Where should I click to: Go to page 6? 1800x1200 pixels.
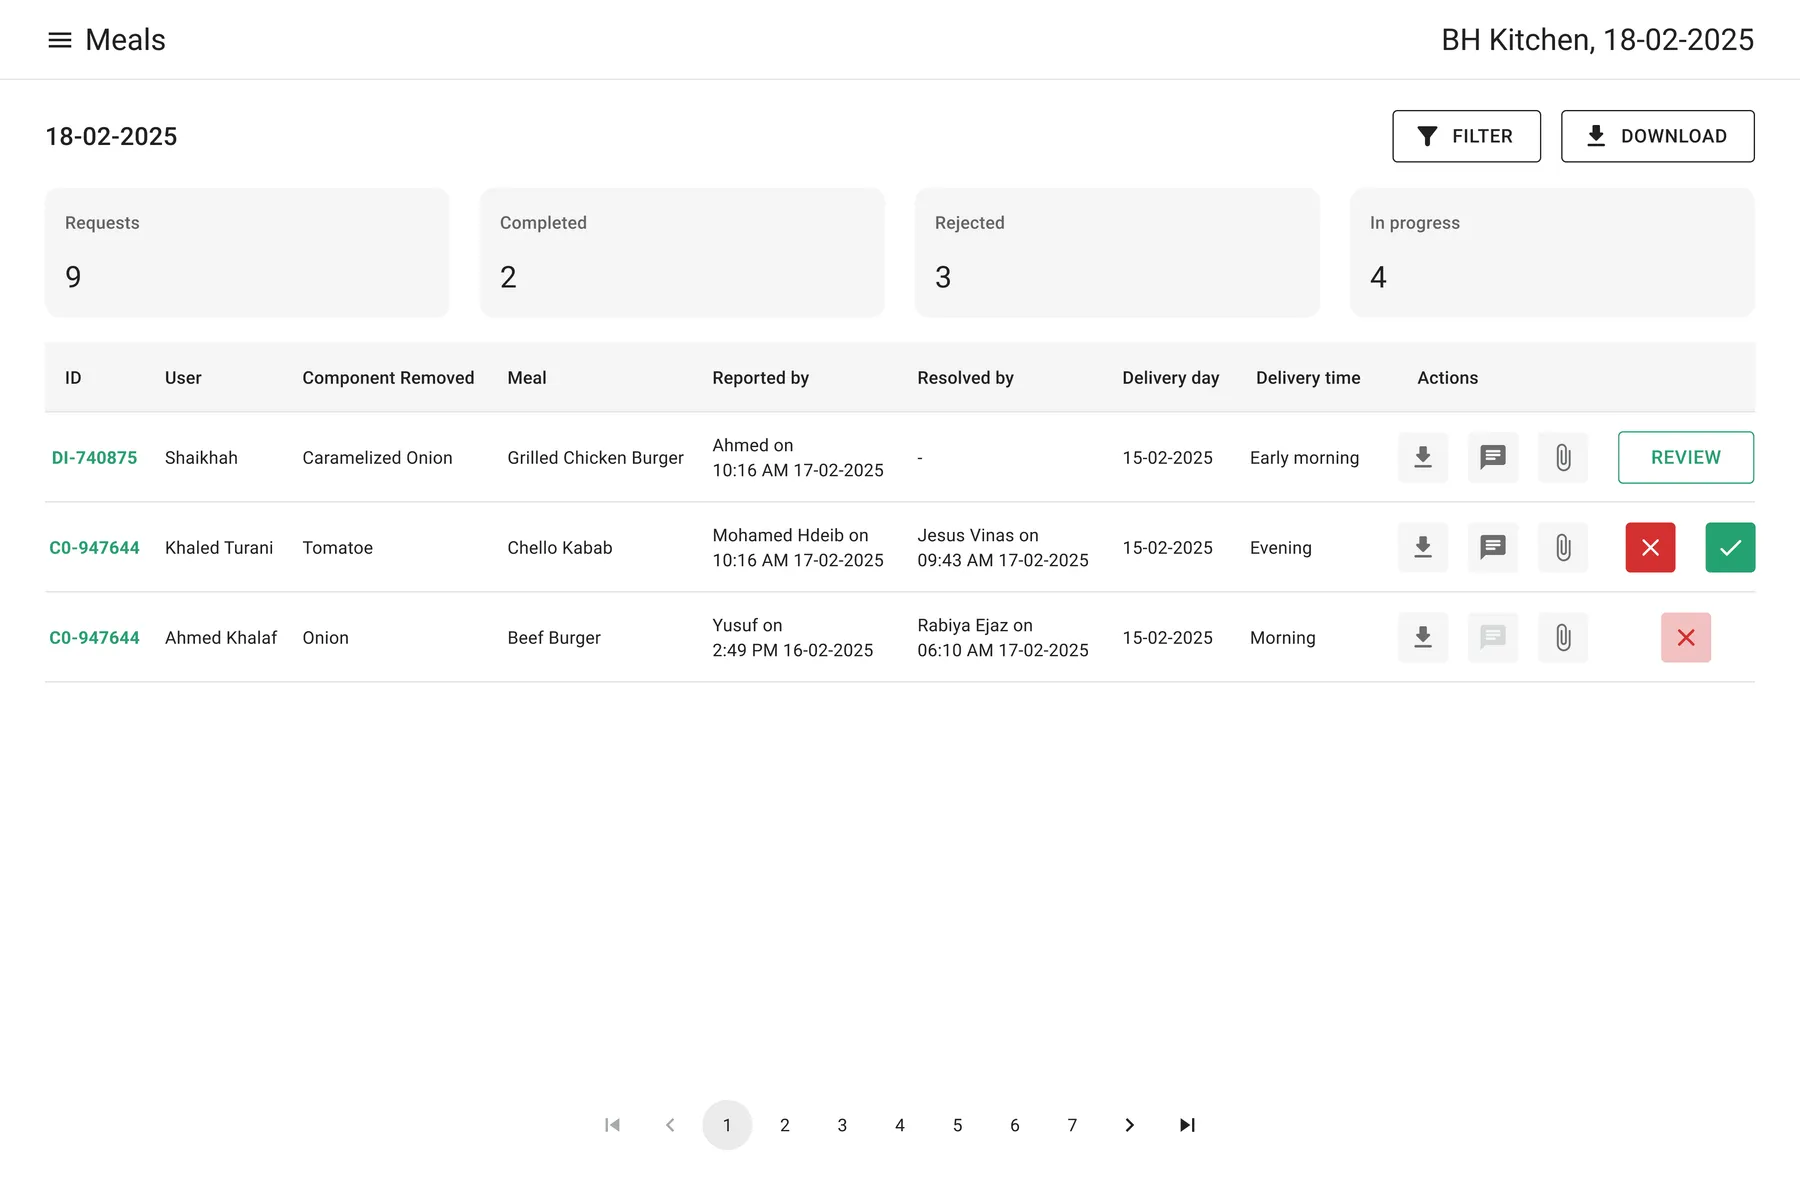coord(1015,1125)
